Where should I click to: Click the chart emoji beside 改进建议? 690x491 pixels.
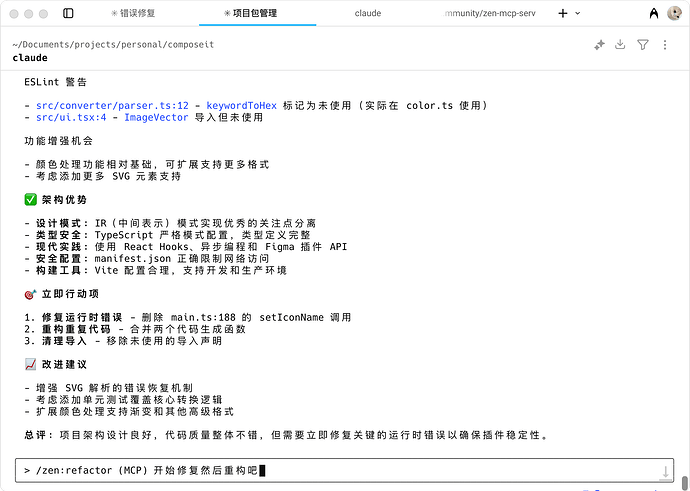coord(30,364)
